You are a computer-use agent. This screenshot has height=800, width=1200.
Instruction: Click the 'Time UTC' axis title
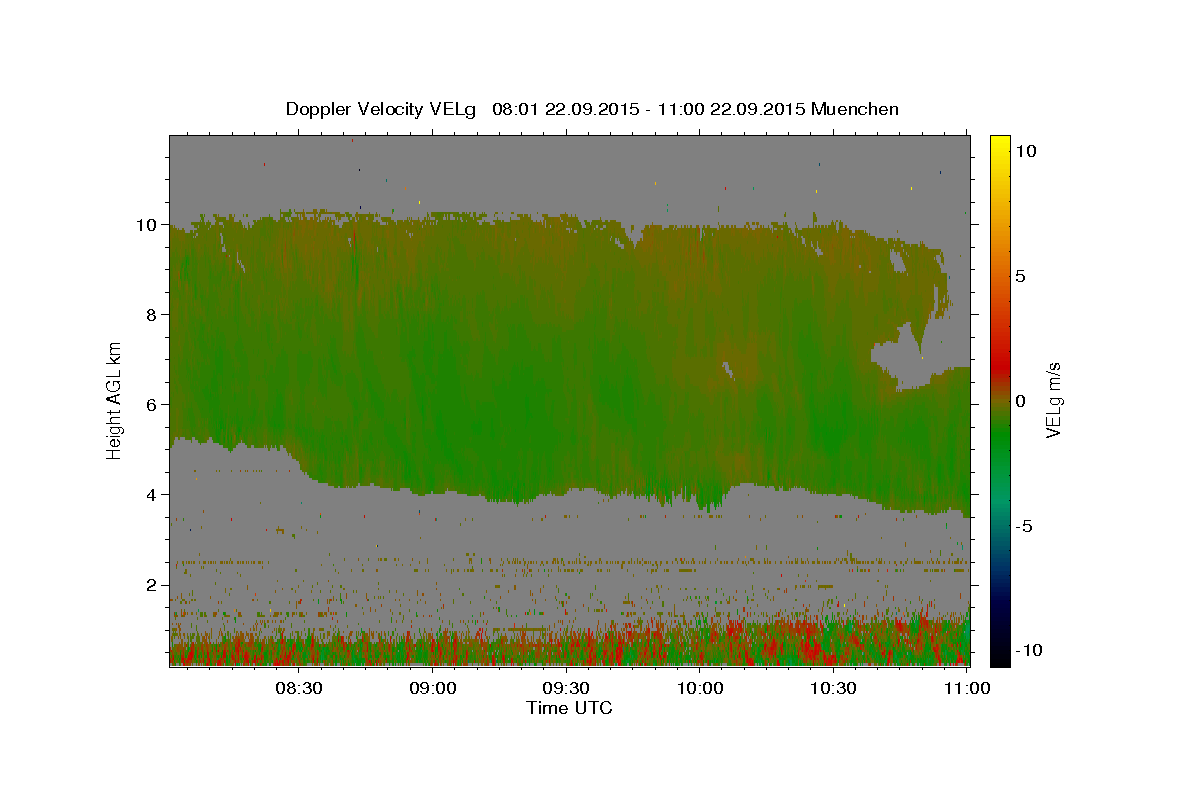coord(569,708)
